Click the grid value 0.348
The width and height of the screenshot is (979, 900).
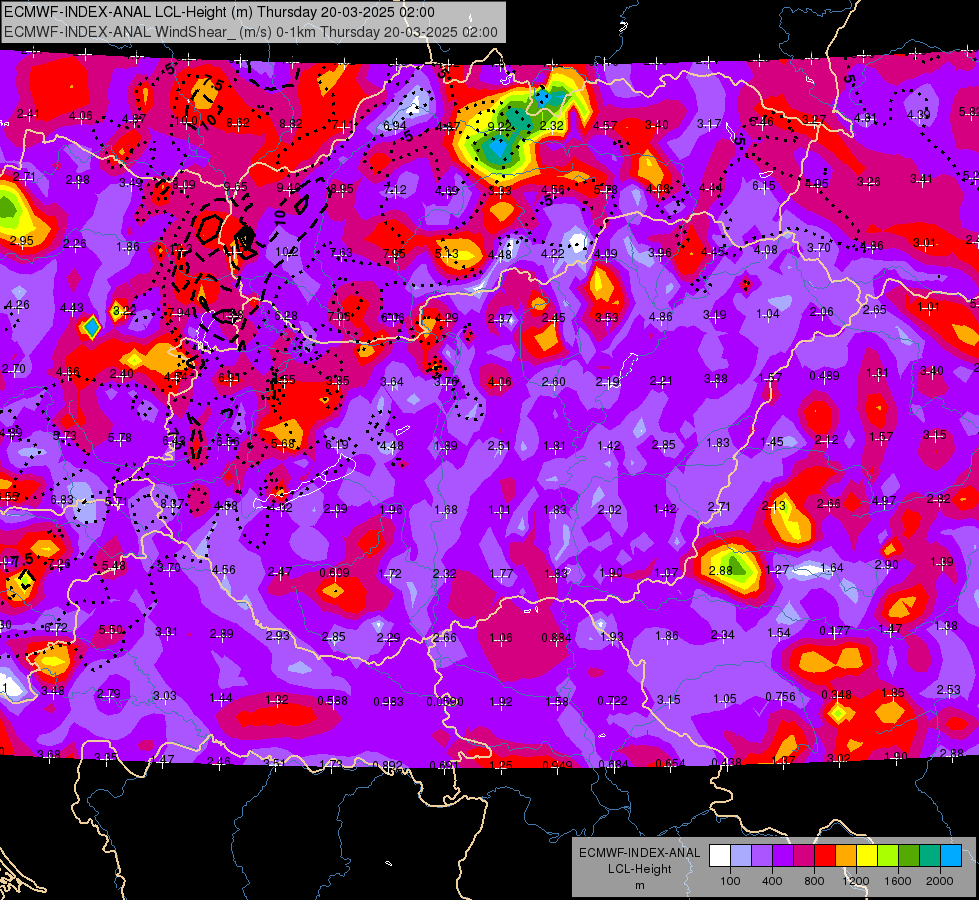837,695
